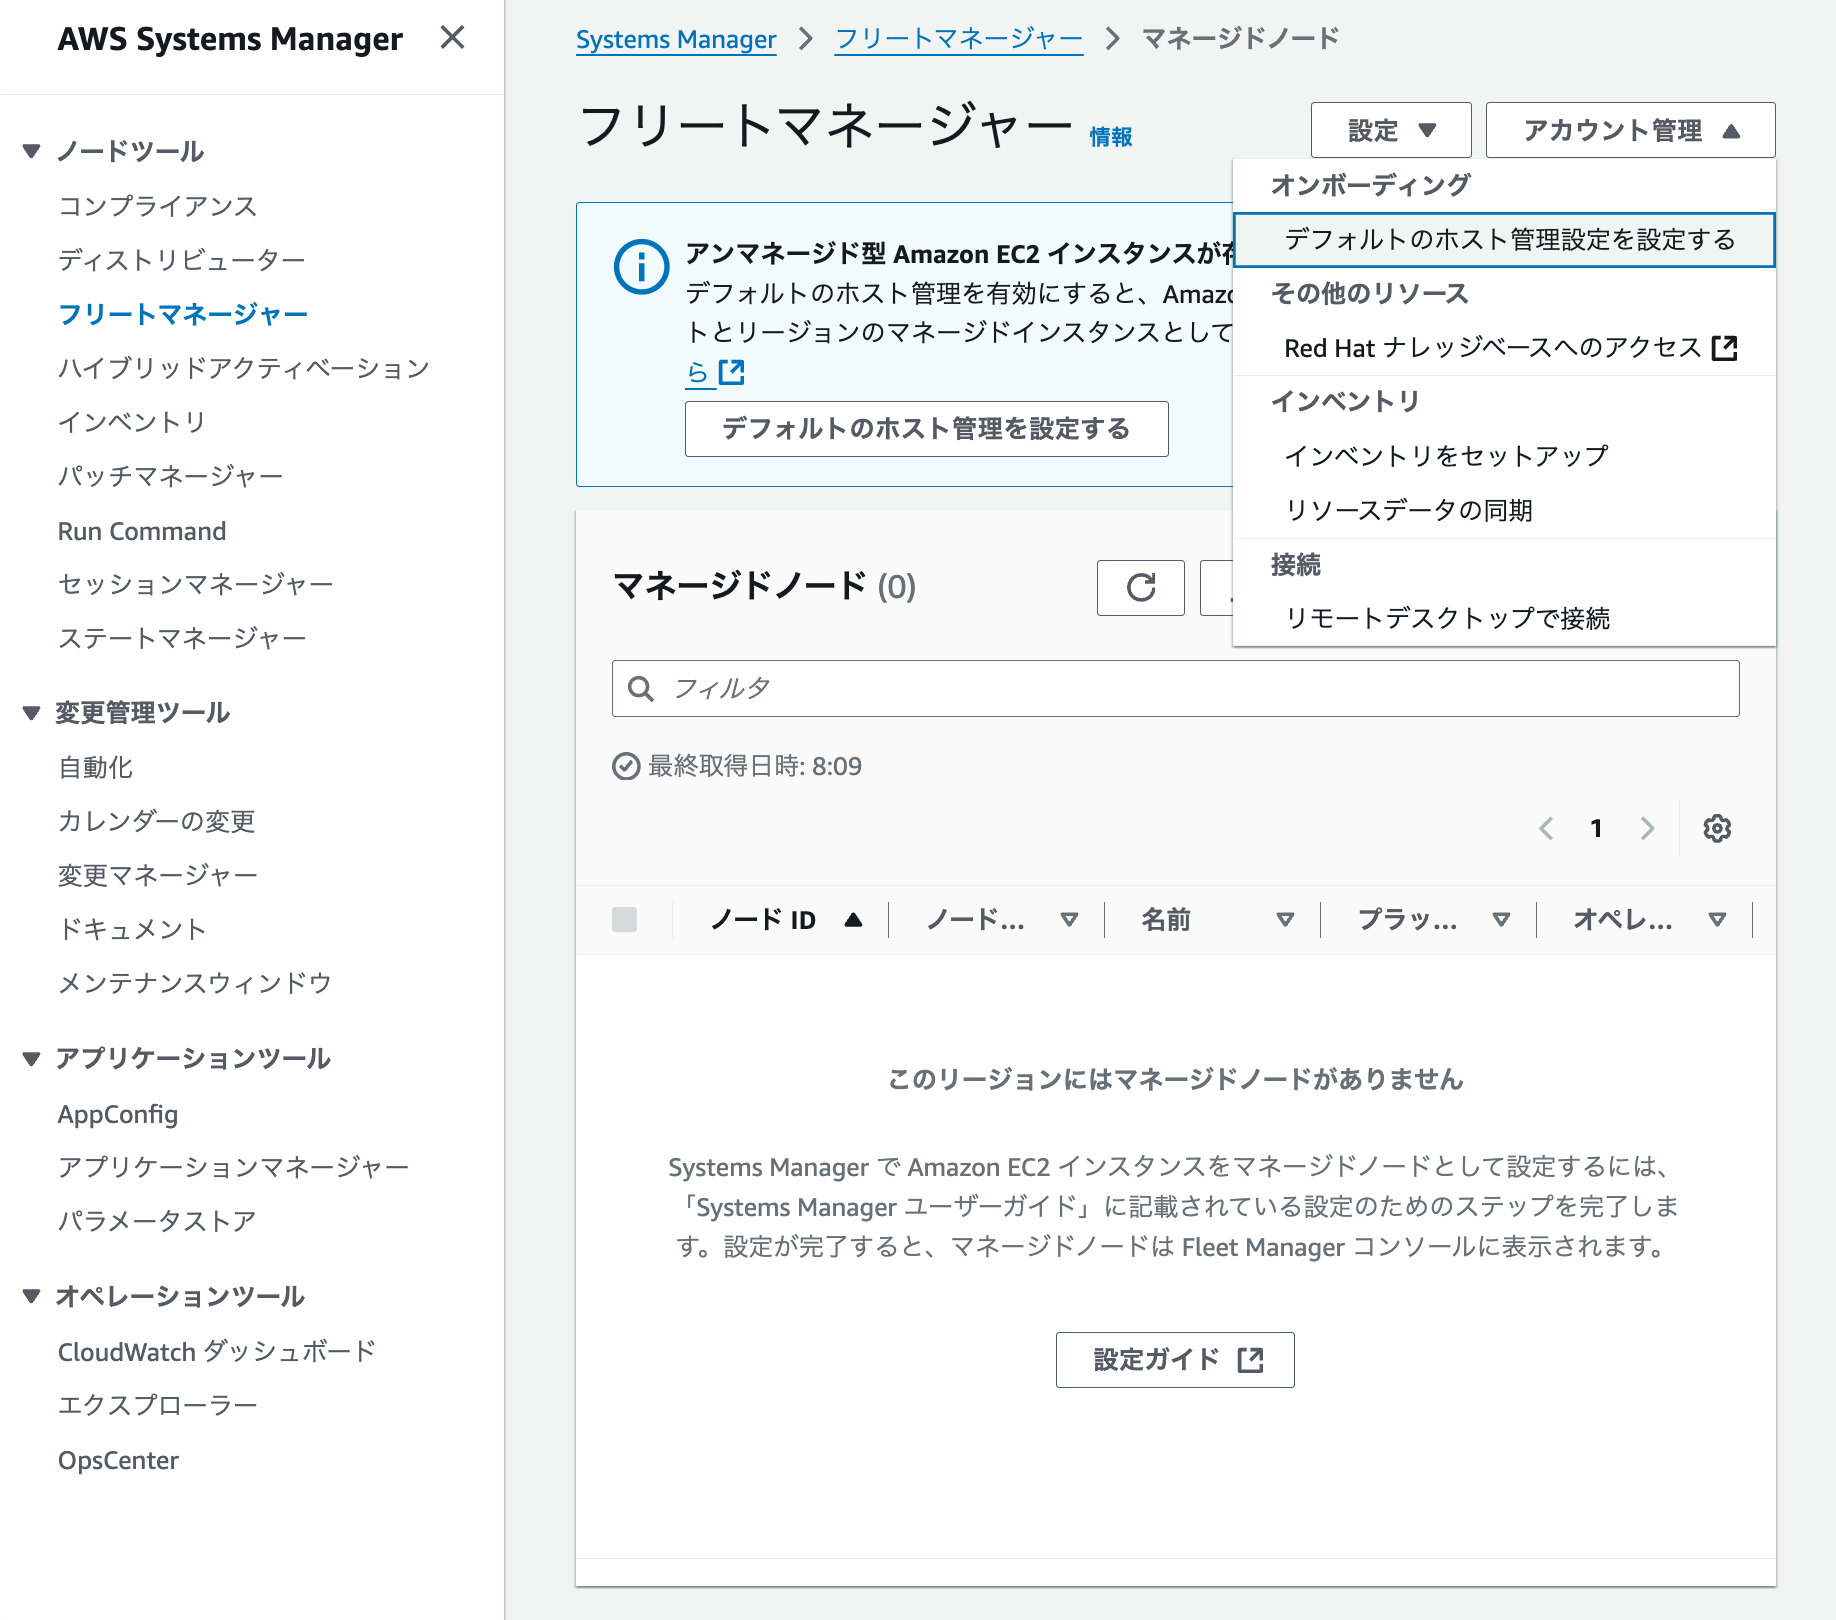1836x1620 pixels.
Task: Open the 設定ガイド button
Action: pos(1175,1360)
